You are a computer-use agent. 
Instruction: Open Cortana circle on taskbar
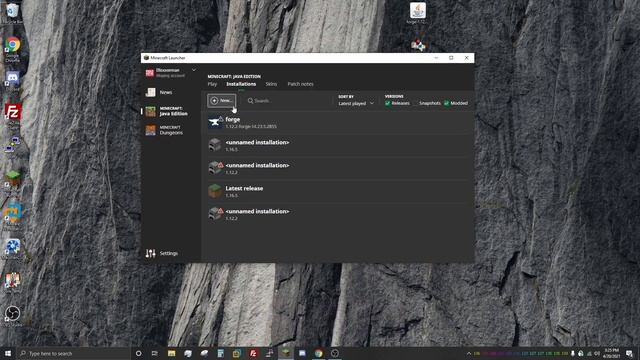(138, 353)
